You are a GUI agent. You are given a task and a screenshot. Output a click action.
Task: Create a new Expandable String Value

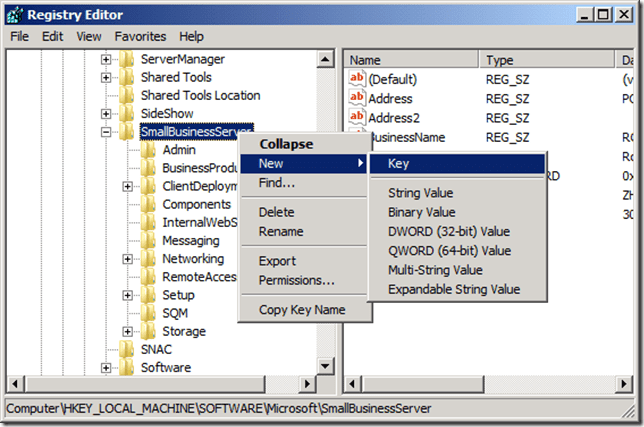coord(458,289)
